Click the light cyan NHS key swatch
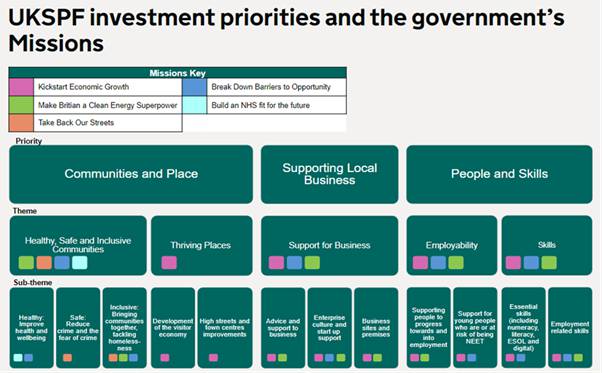The width and height of the screenshot is (602, 373). click(x=194, y=105)
